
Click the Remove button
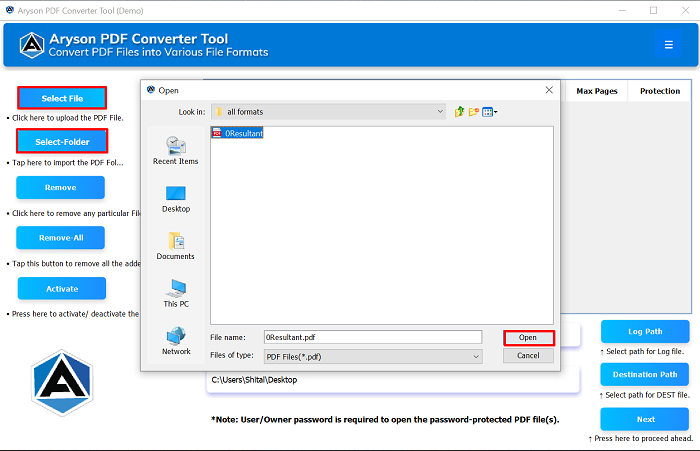click(x=61, y=188)
